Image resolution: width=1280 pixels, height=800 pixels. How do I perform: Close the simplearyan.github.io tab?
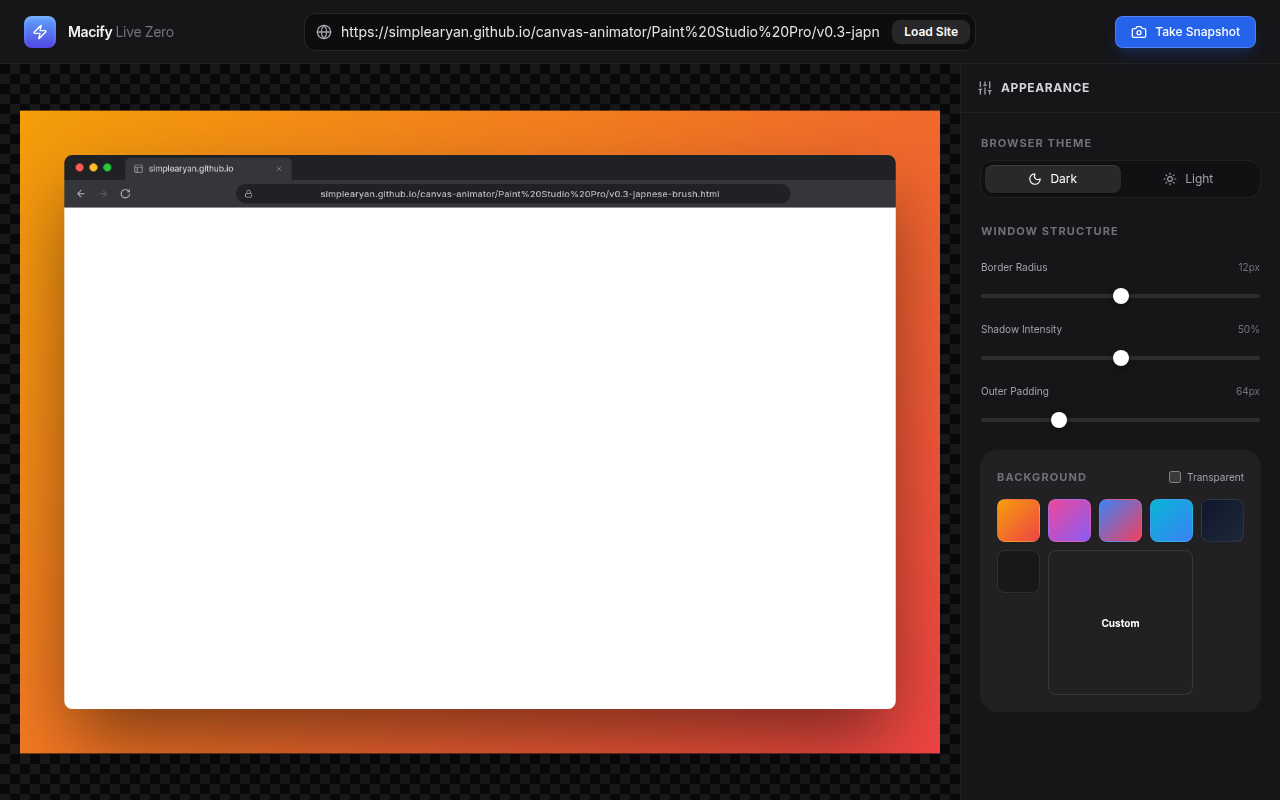point(279,169)
